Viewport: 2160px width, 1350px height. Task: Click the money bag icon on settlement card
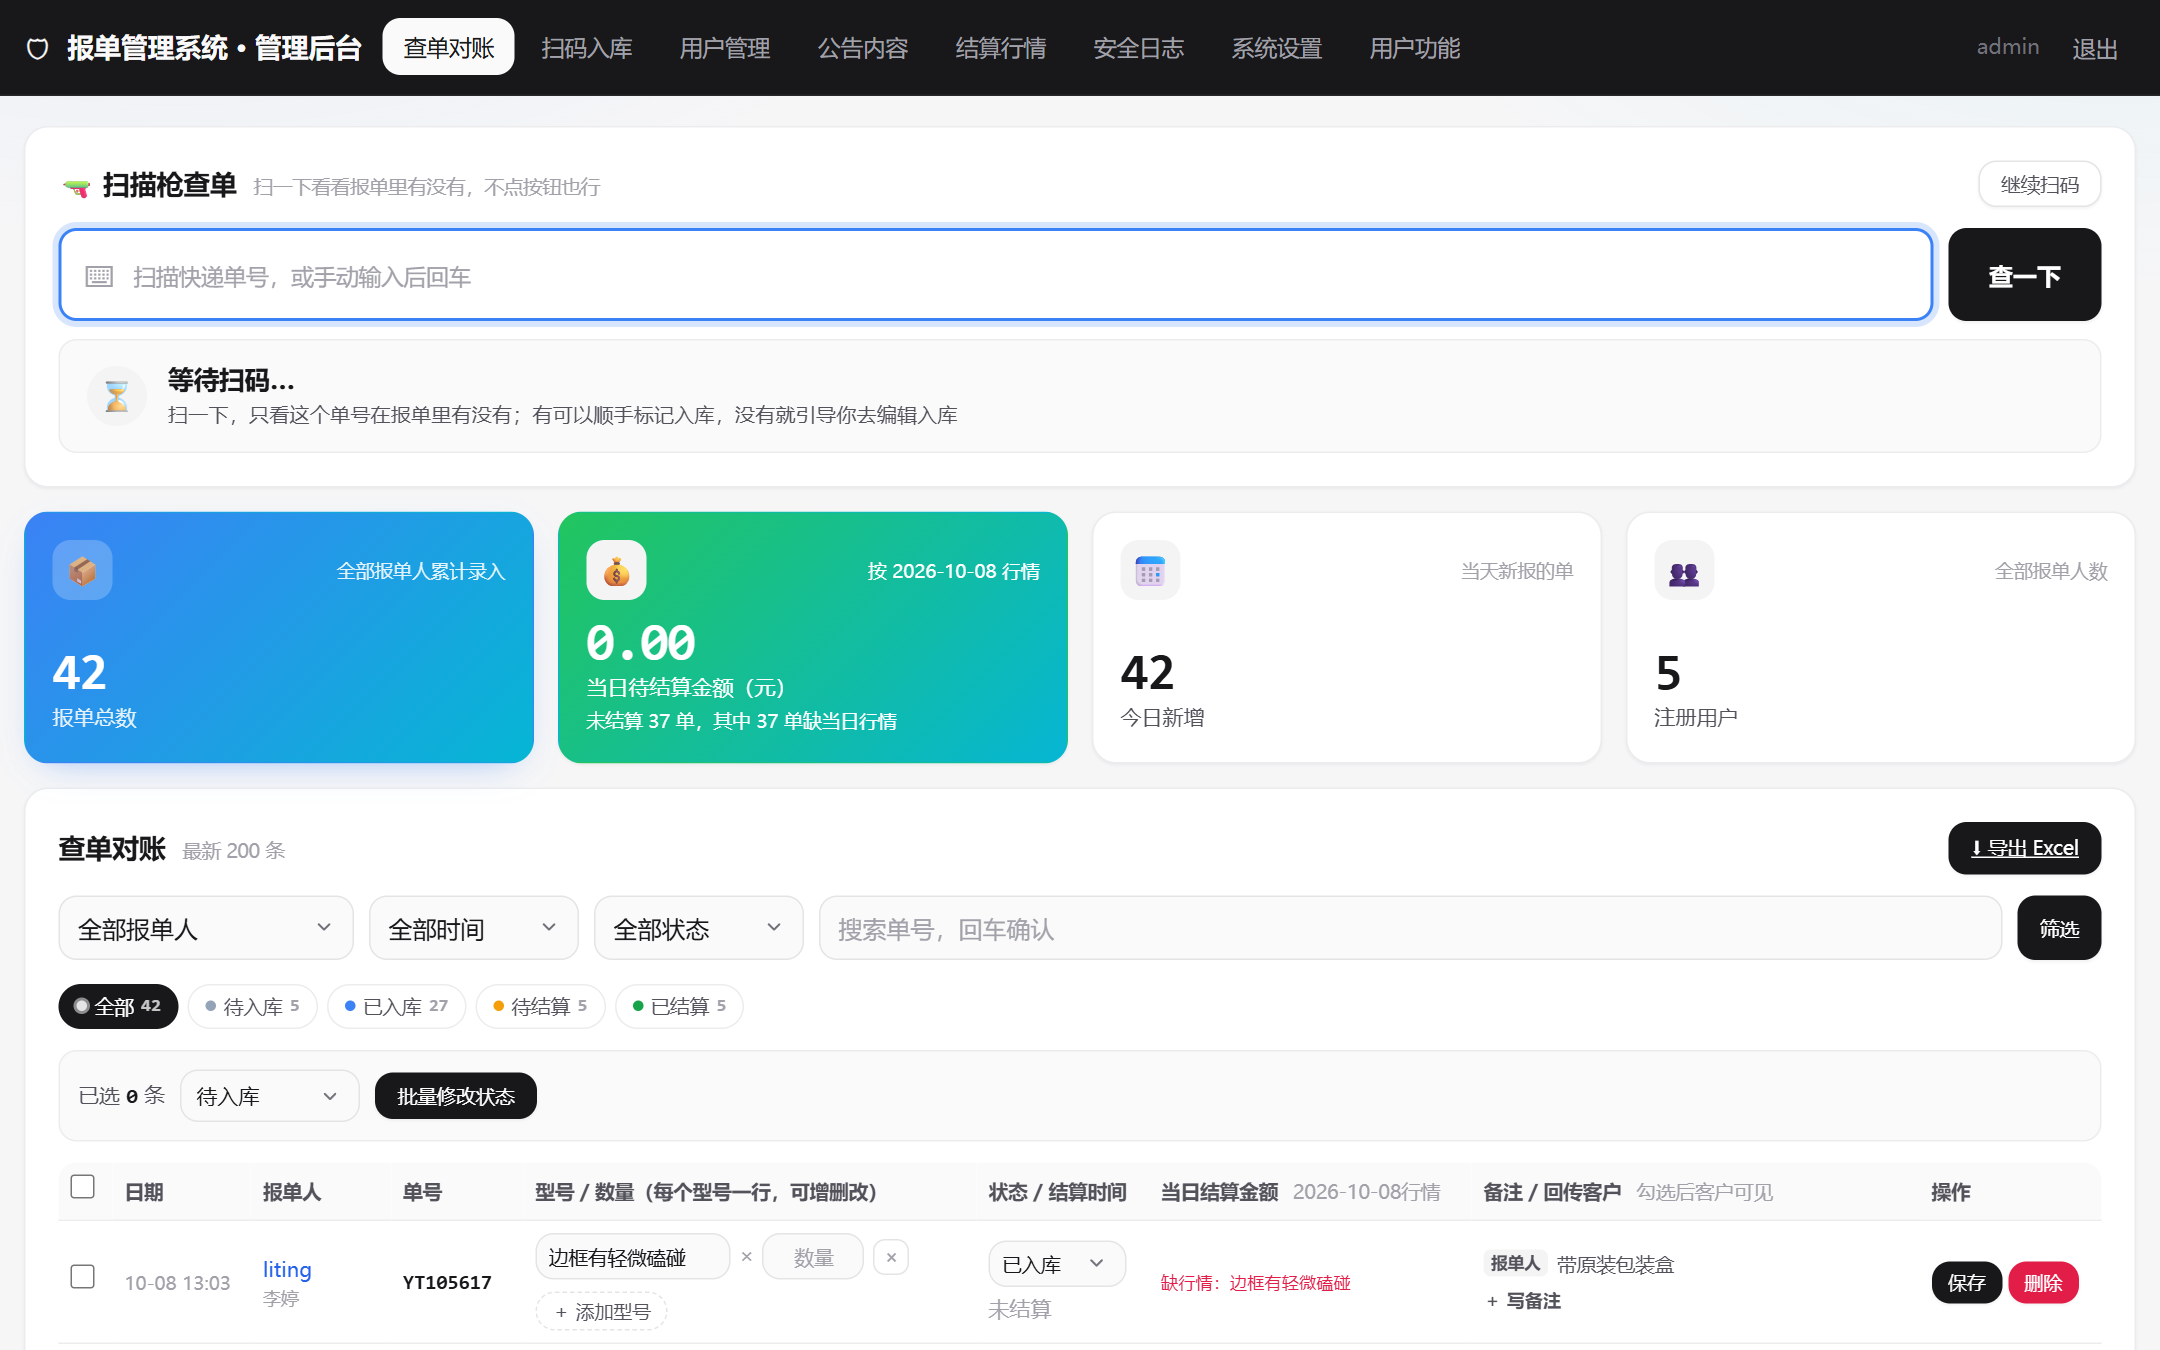click(x=616, y=570)
